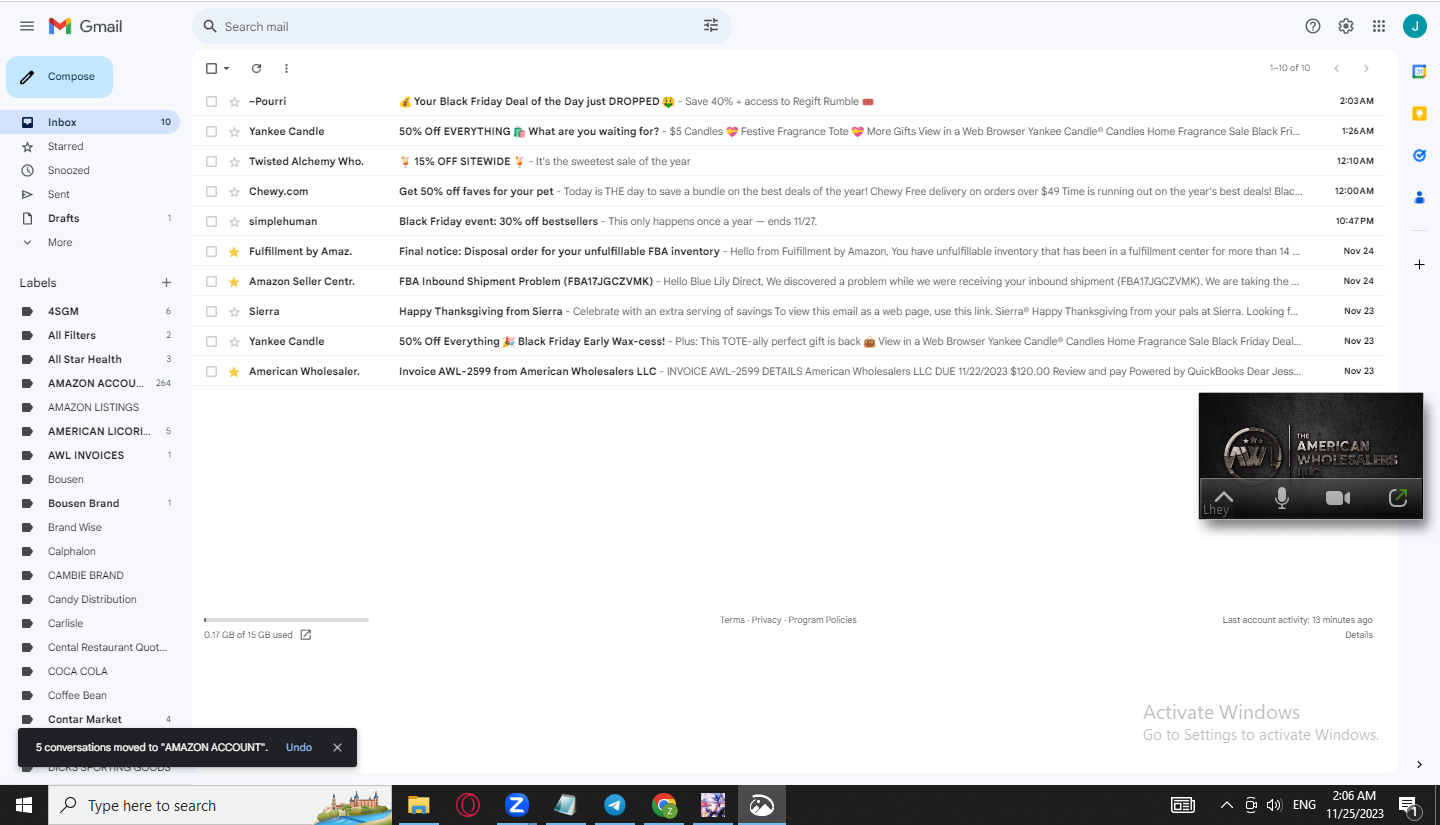
Task: Open the Program Policies link
Action: (822, 620)
